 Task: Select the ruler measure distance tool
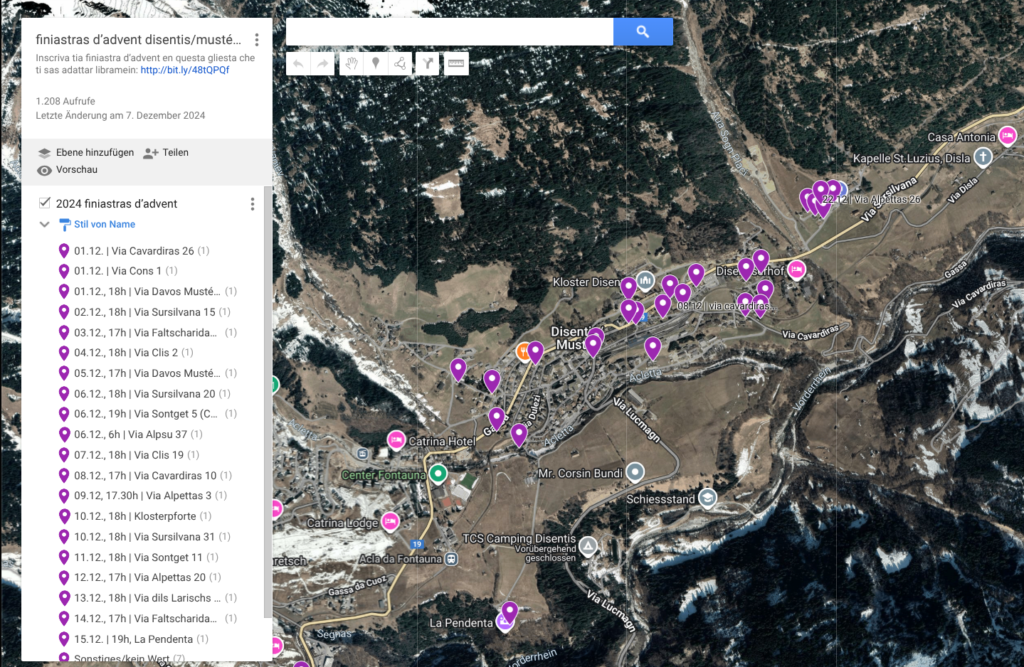(x=456, y=64)
